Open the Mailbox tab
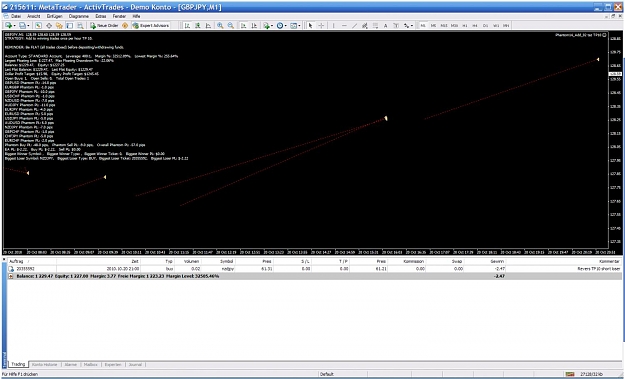Viewport: 625px width, 379px height. [x=91, y=364]
